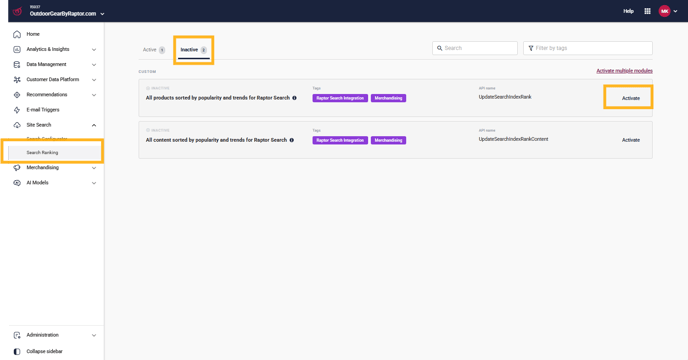Click the AI Models eye icon
Viewport: 688px width, 360px height.
(17, 183)
